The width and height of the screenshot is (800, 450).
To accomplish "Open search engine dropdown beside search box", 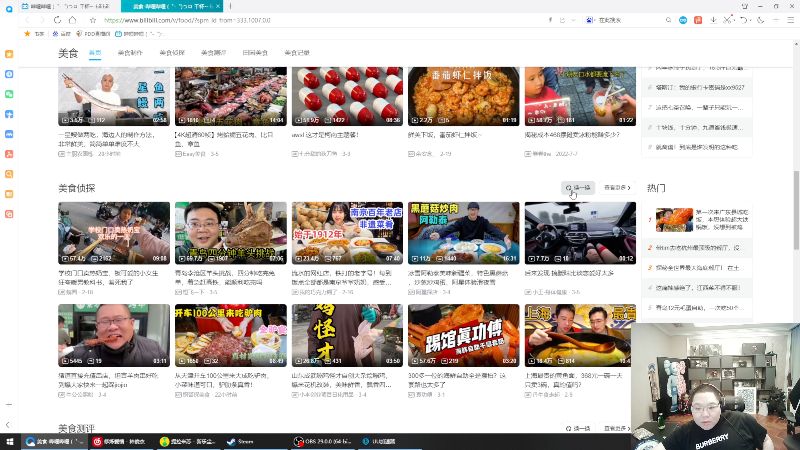I will point(590,20).
